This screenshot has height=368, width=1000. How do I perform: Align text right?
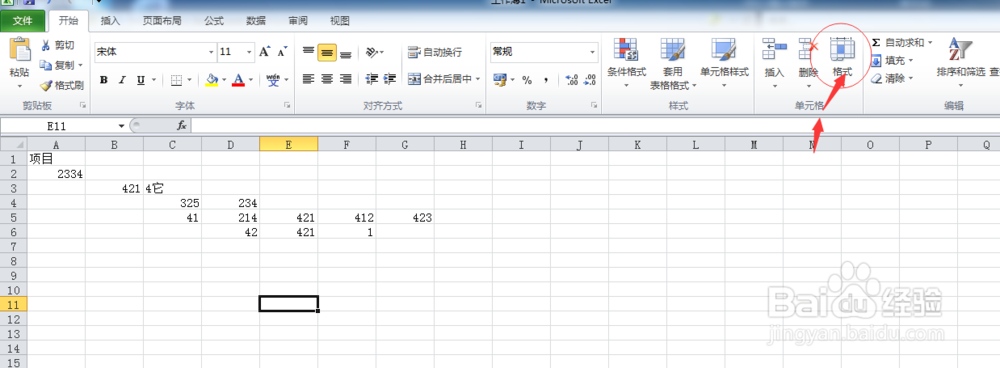tap(346, 79)
